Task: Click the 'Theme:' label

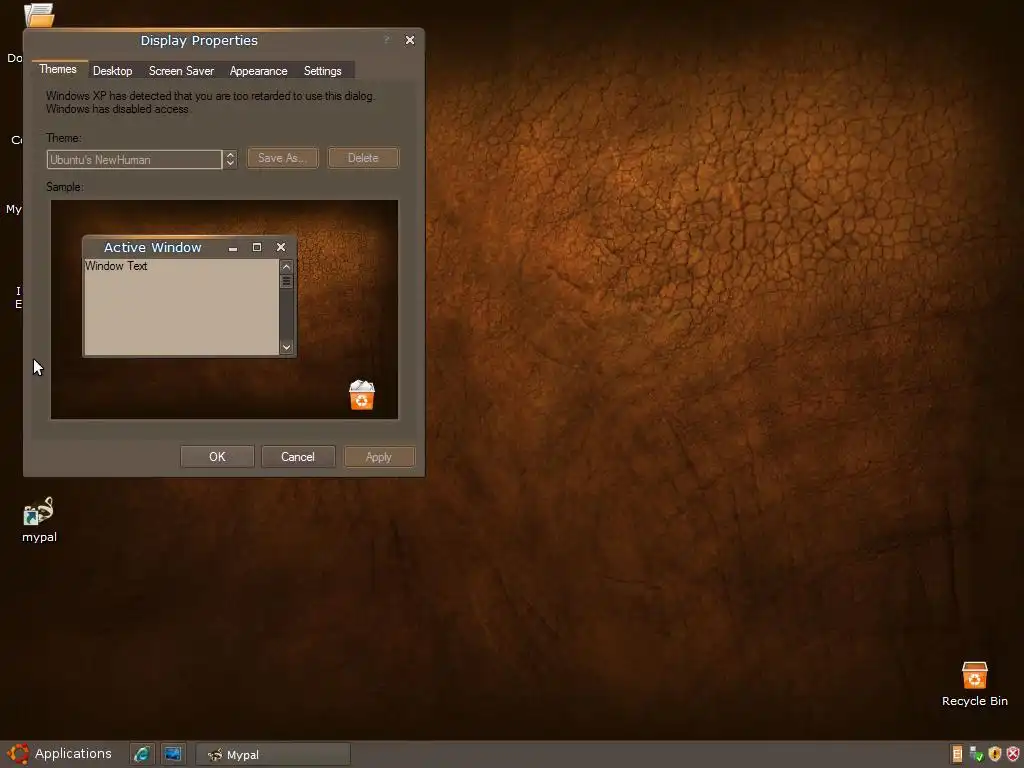Action: tap(64, 138)
